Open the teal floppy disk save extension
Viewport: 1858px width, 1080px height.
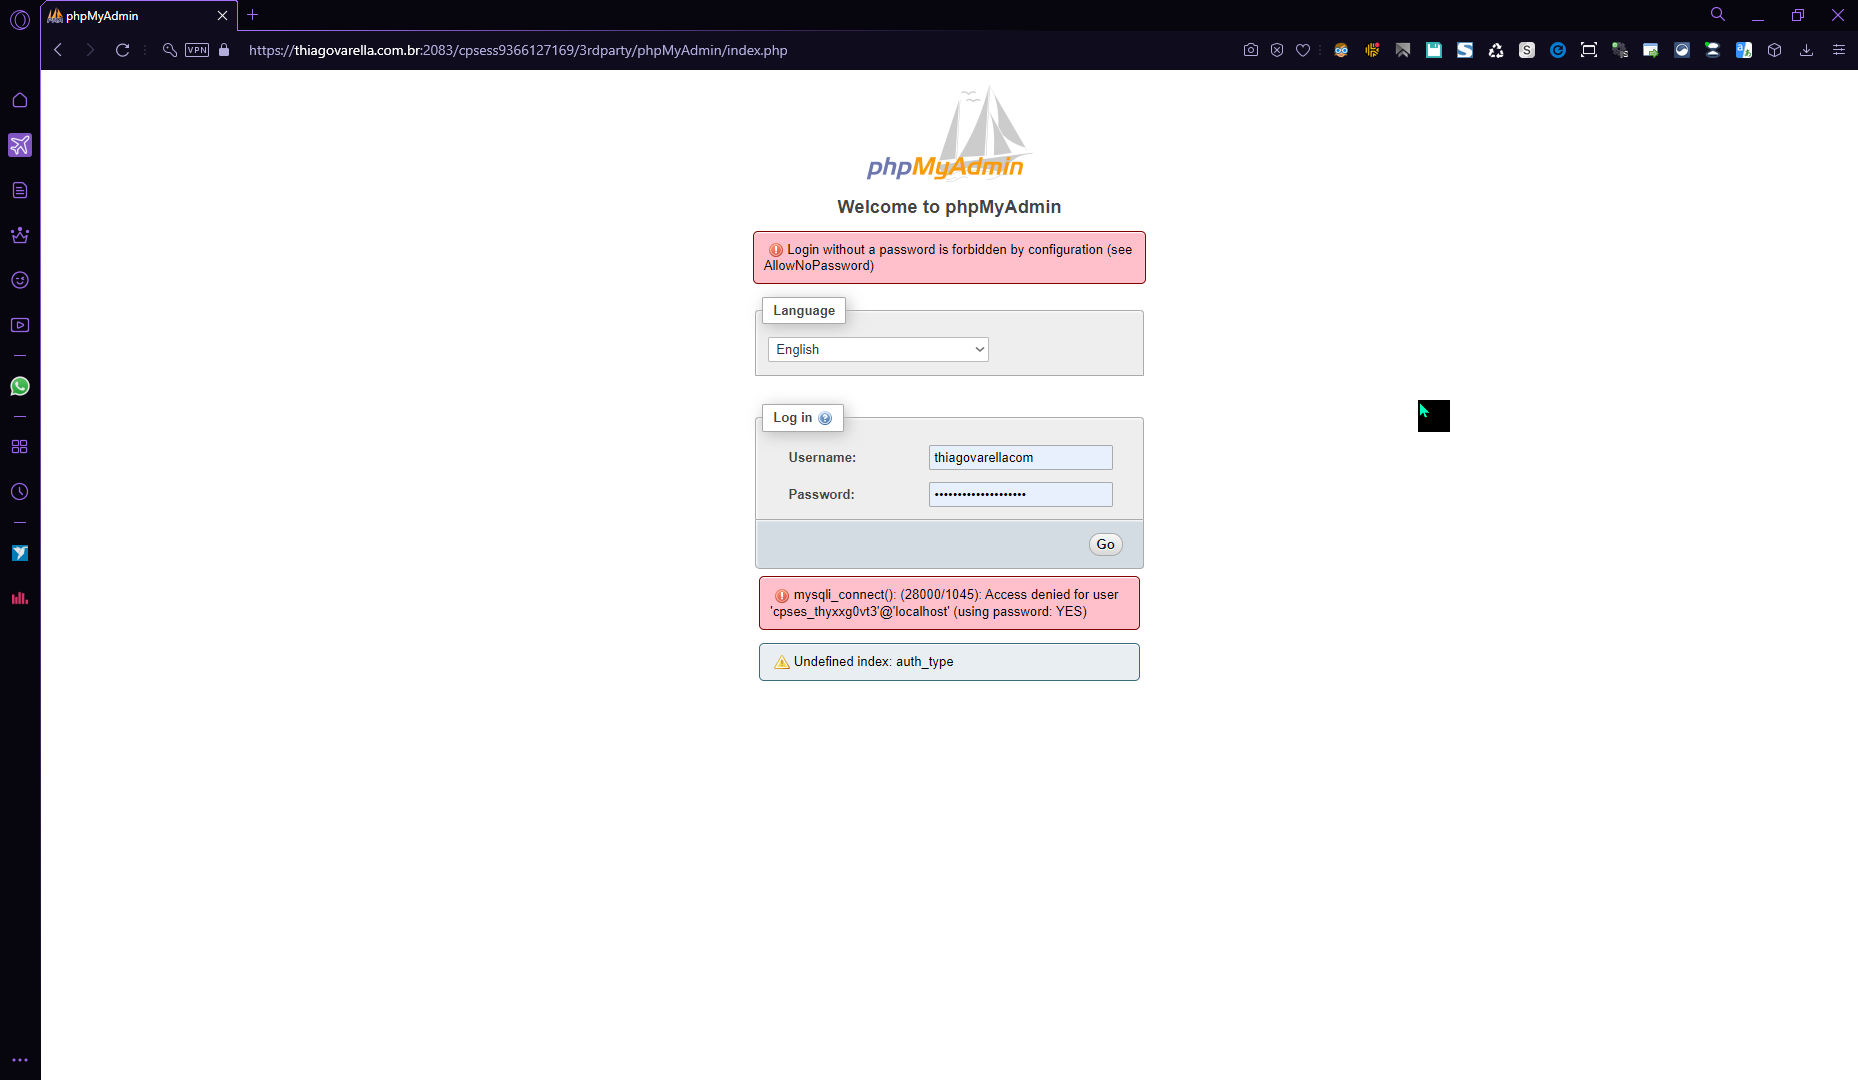pyautogui.click(x=1434, y=50)
